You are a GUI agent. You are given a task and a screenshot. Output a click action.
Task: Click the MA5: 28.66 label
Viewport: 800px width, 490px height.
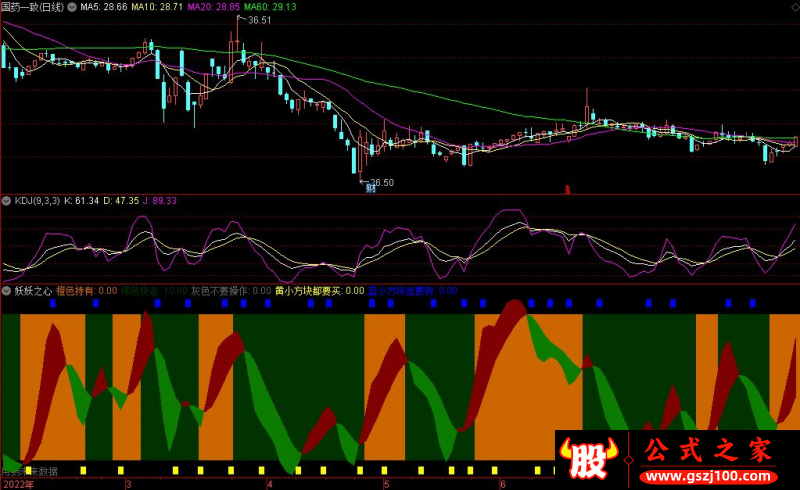[104, 7]
